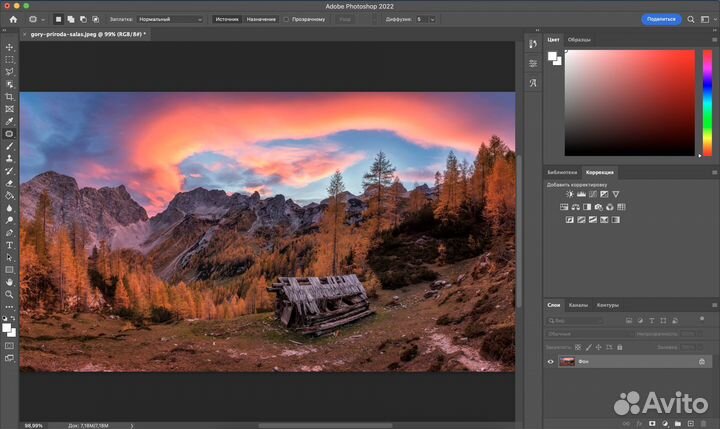Screen dimensions: 720x429
Task: Add an Invert adjustment
Action: 569,220
